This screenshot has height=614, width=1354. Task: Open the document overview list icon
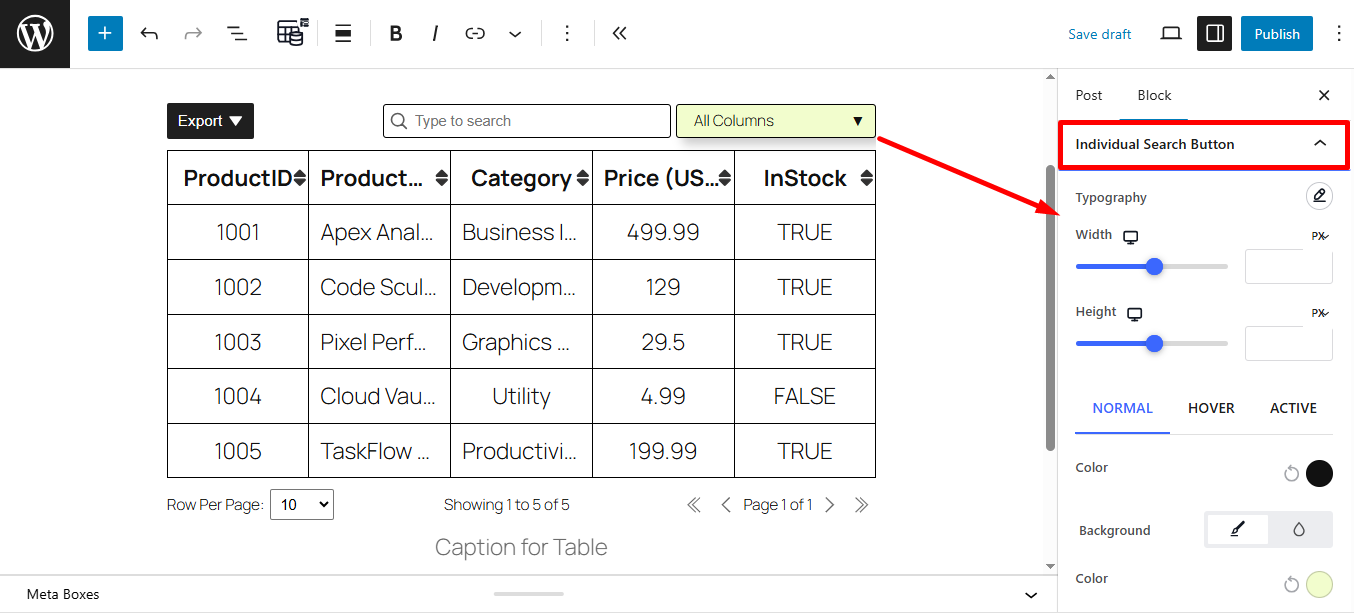point(237,34)
